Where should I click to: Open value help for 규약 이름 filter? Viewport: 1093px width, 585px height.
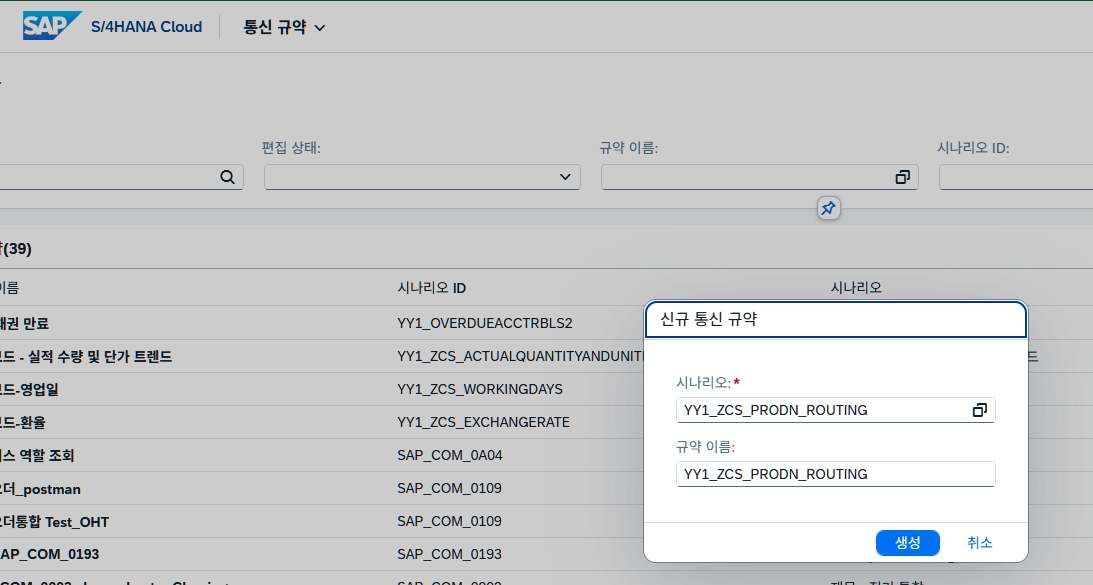[902, 177]
